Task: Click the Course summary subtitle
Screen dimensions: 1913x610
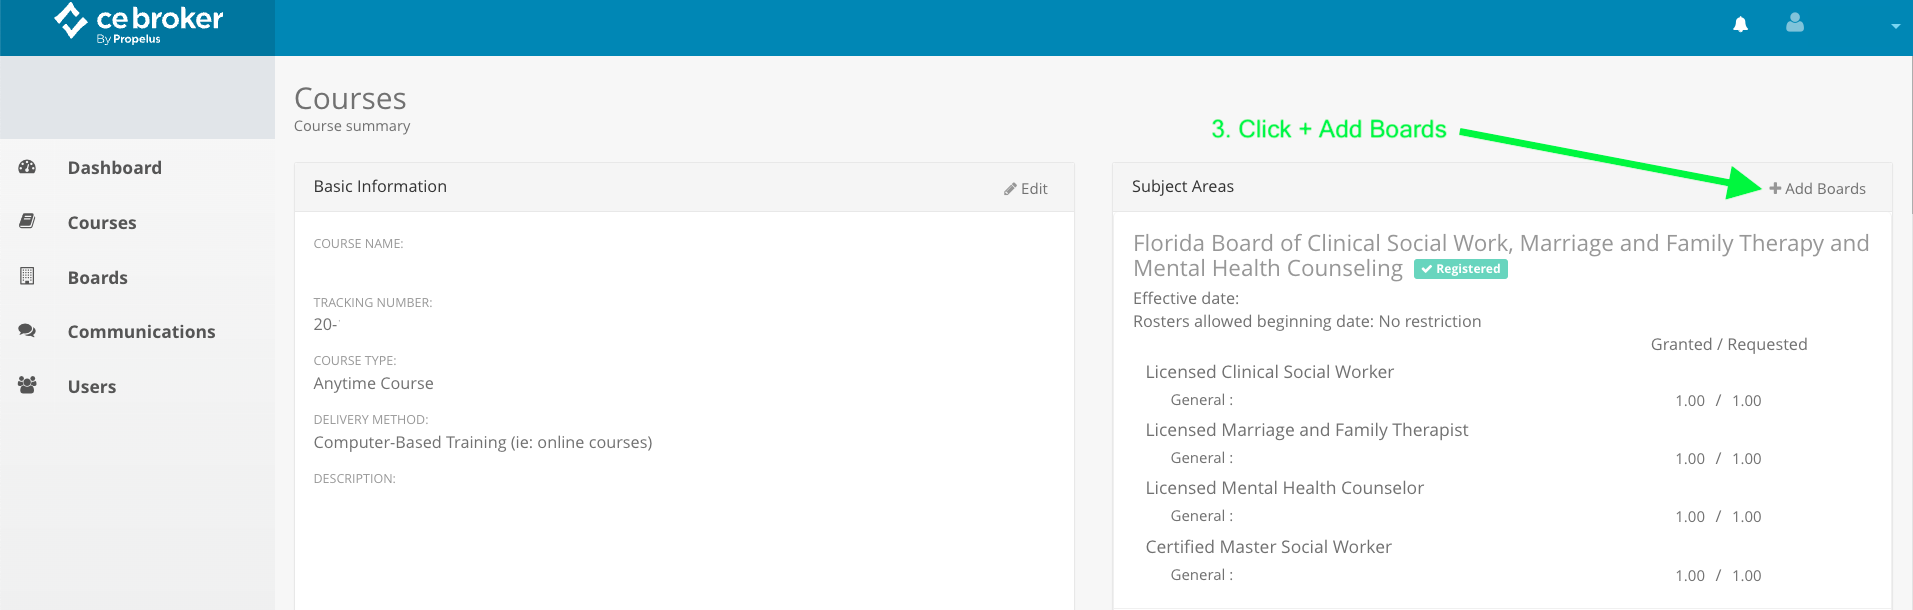Action: pos(352,126)
